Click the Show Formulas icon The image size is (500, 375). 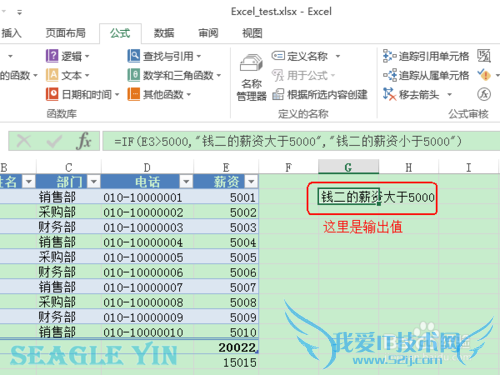[x=484, y=56]
